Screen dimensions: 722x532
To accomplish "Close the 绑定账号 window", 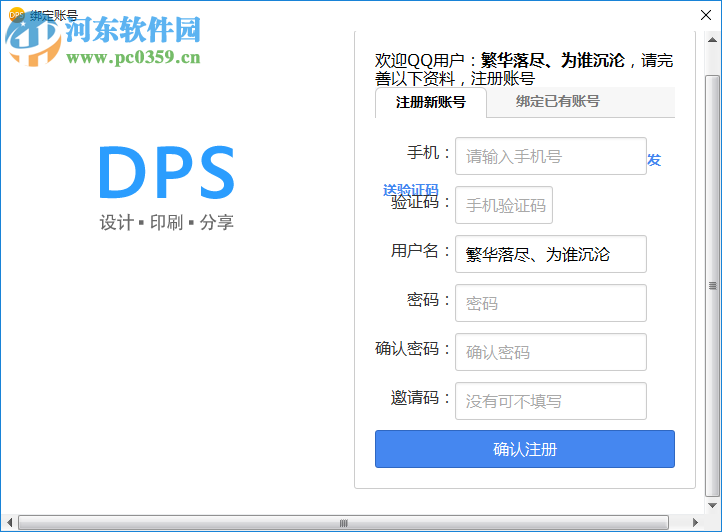I will 705,15.
